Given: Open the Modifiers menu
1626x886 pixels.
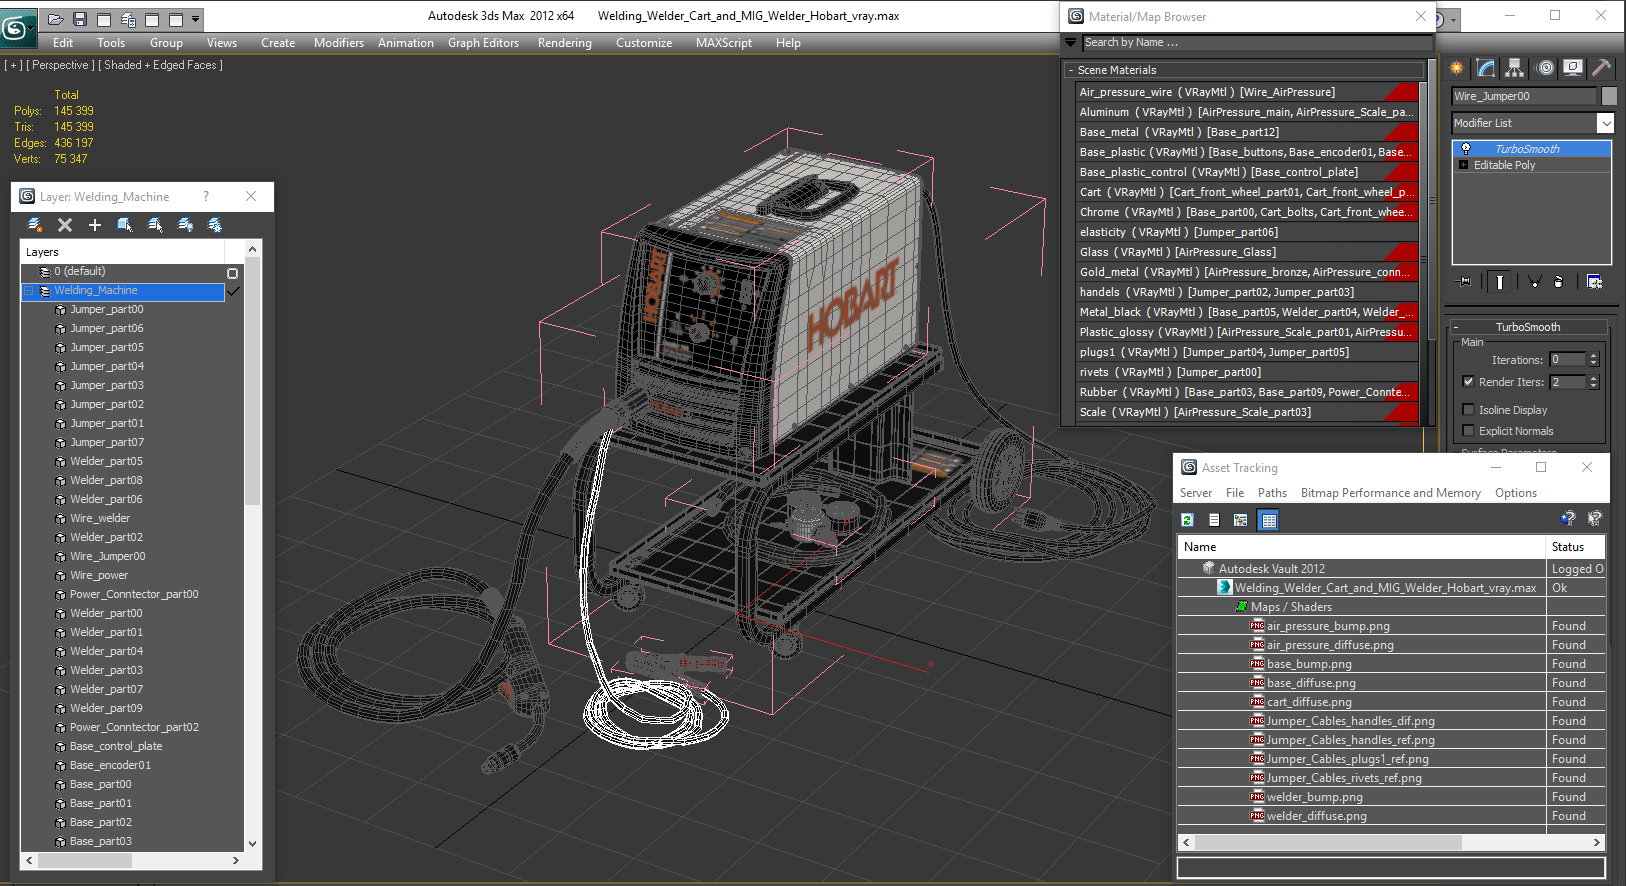Looking at the screenshot, I should tap(339, 43).
